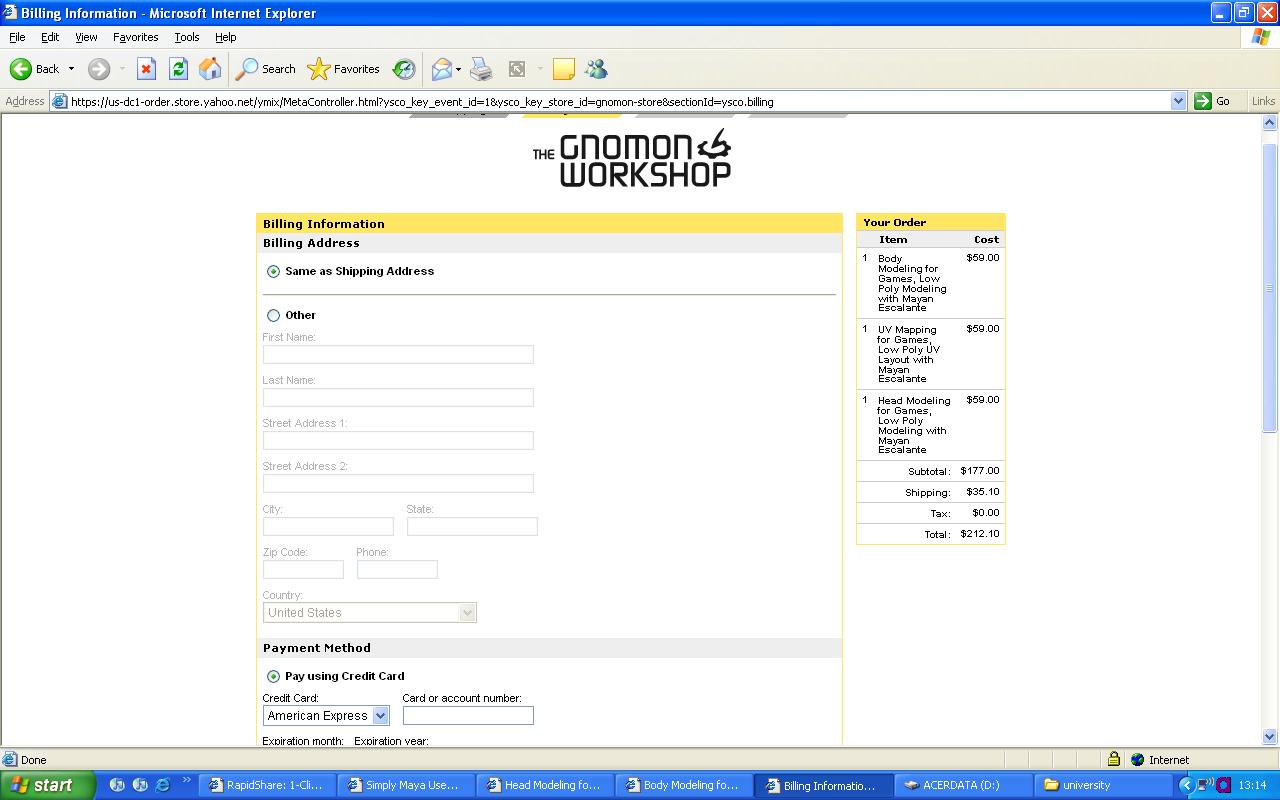The image size is (1280, 800).
Task: Expand the quick launch chevron
Action: pos(186,781)
